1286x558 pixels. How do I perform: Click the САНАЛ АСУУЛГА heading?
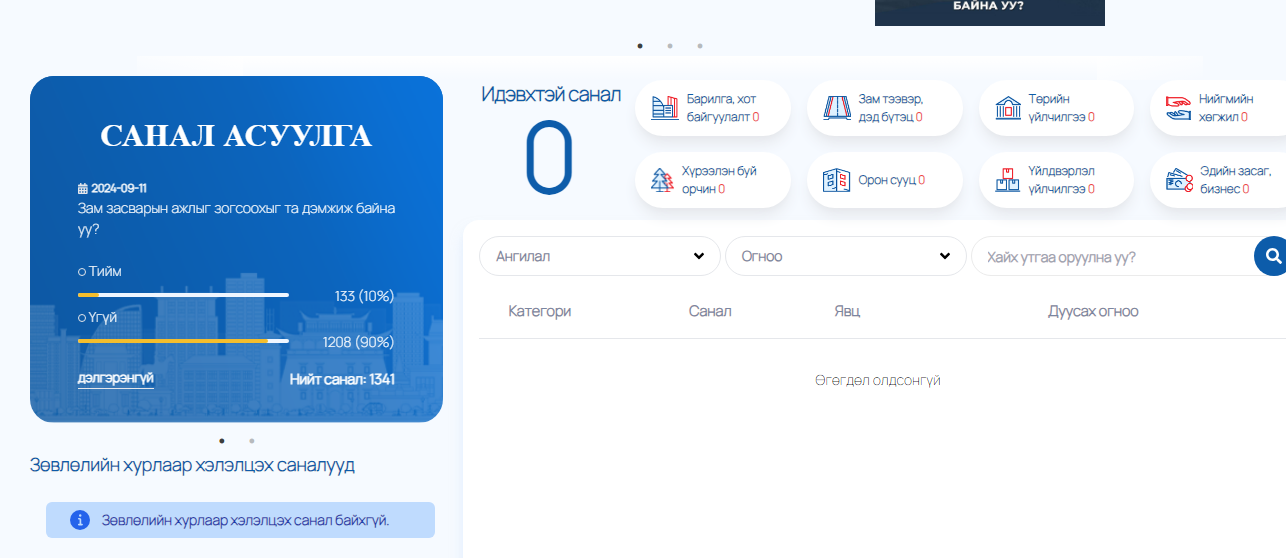236,136
